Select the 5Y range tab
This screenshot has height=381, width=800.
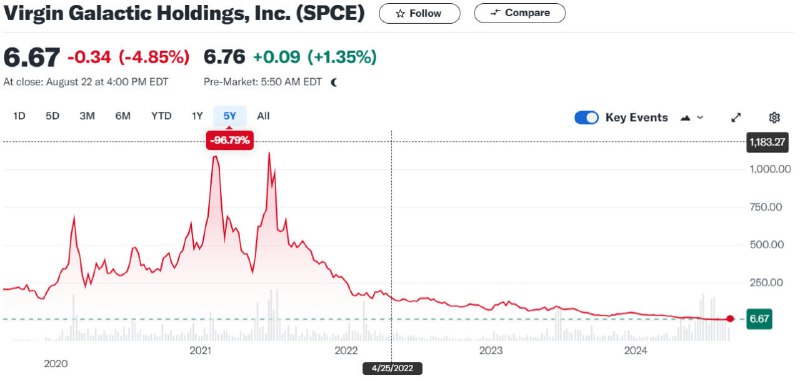[230, 116]
